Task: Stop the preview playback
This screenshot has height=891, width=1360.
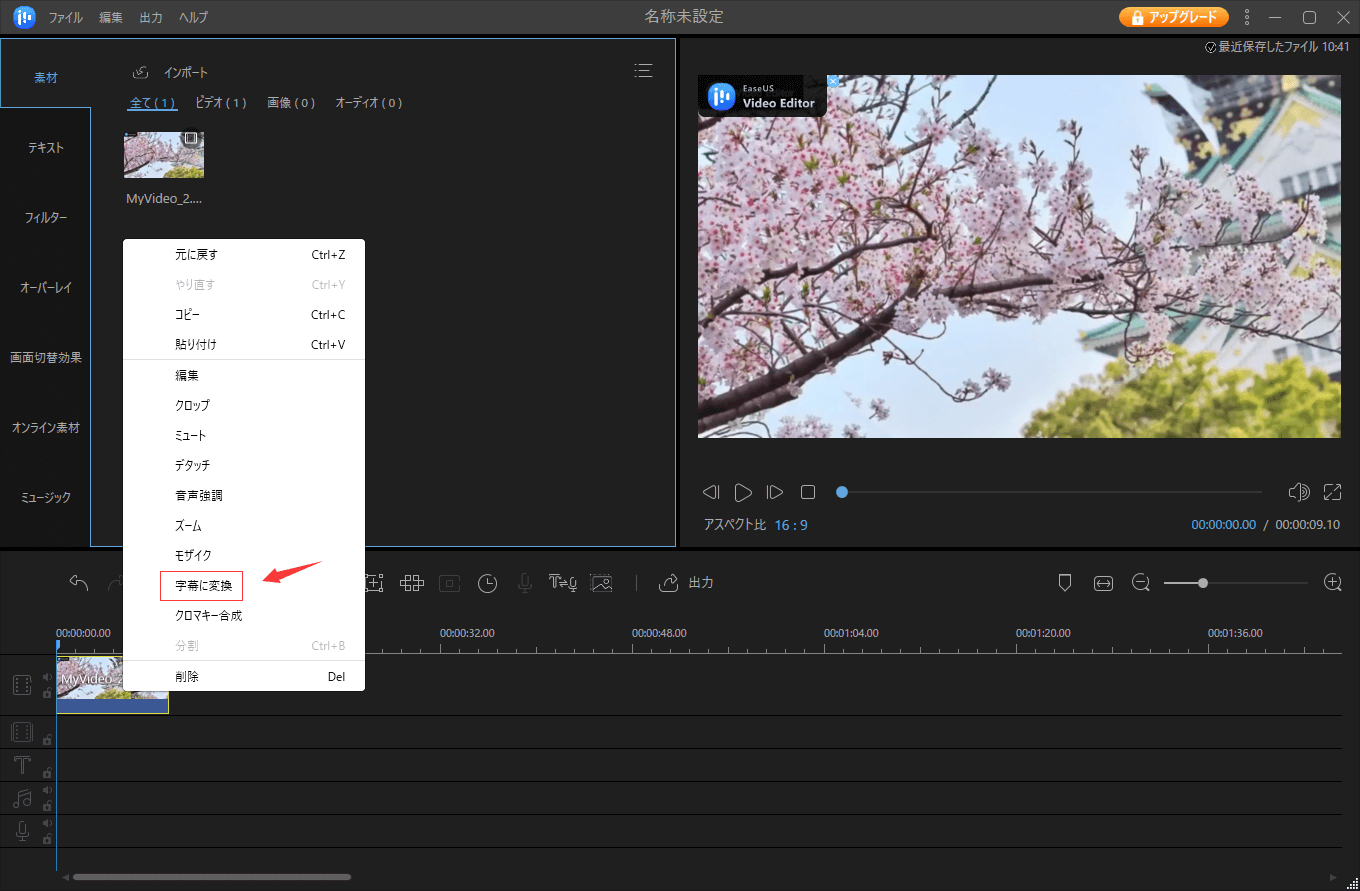Action: [808, 492]
